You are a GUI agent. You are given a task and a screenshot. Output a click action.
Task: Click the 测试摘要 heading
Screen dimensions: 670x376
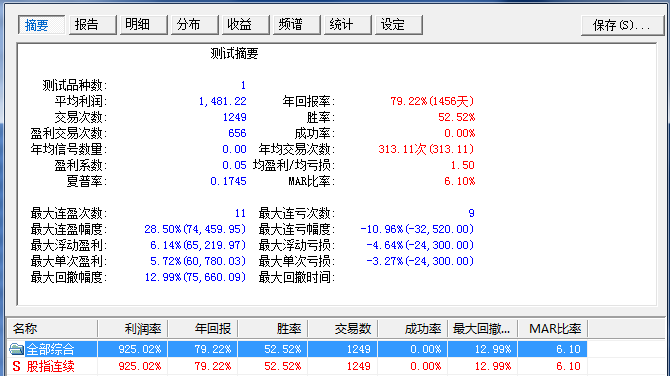[x=234, y=53]
